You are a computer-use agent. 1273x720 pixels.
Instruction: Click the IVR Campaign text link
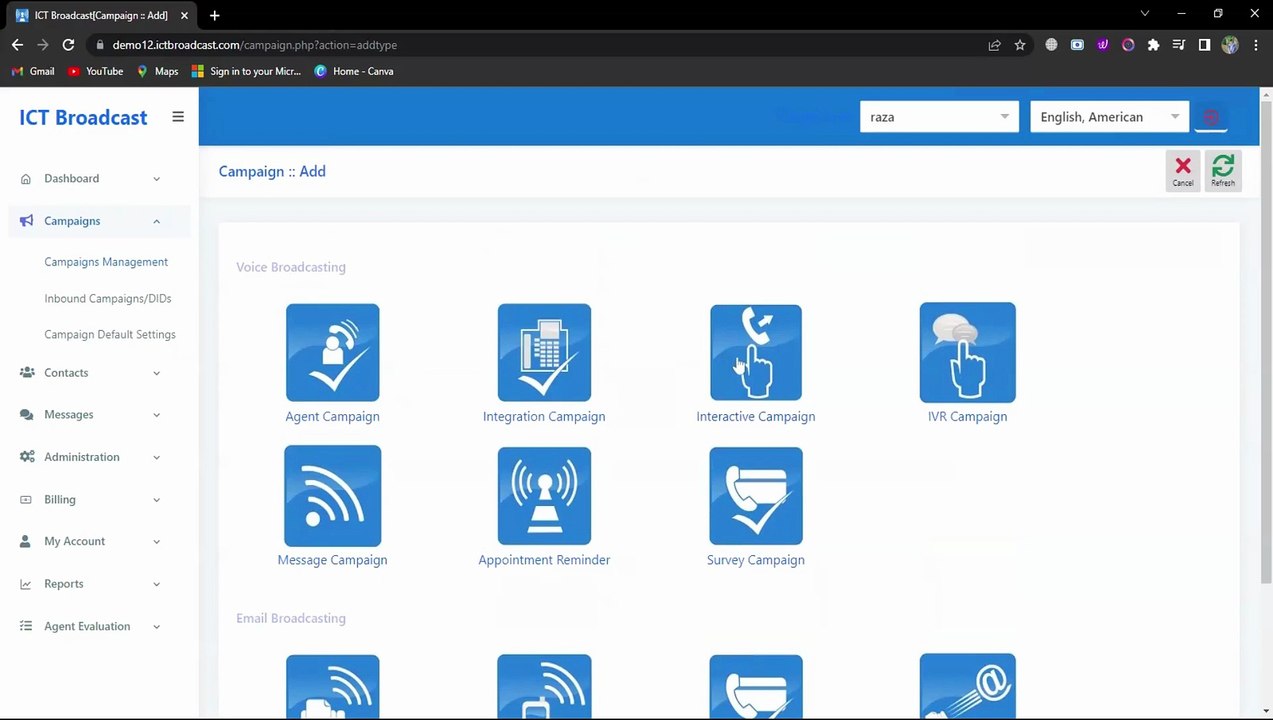[967, 417]
